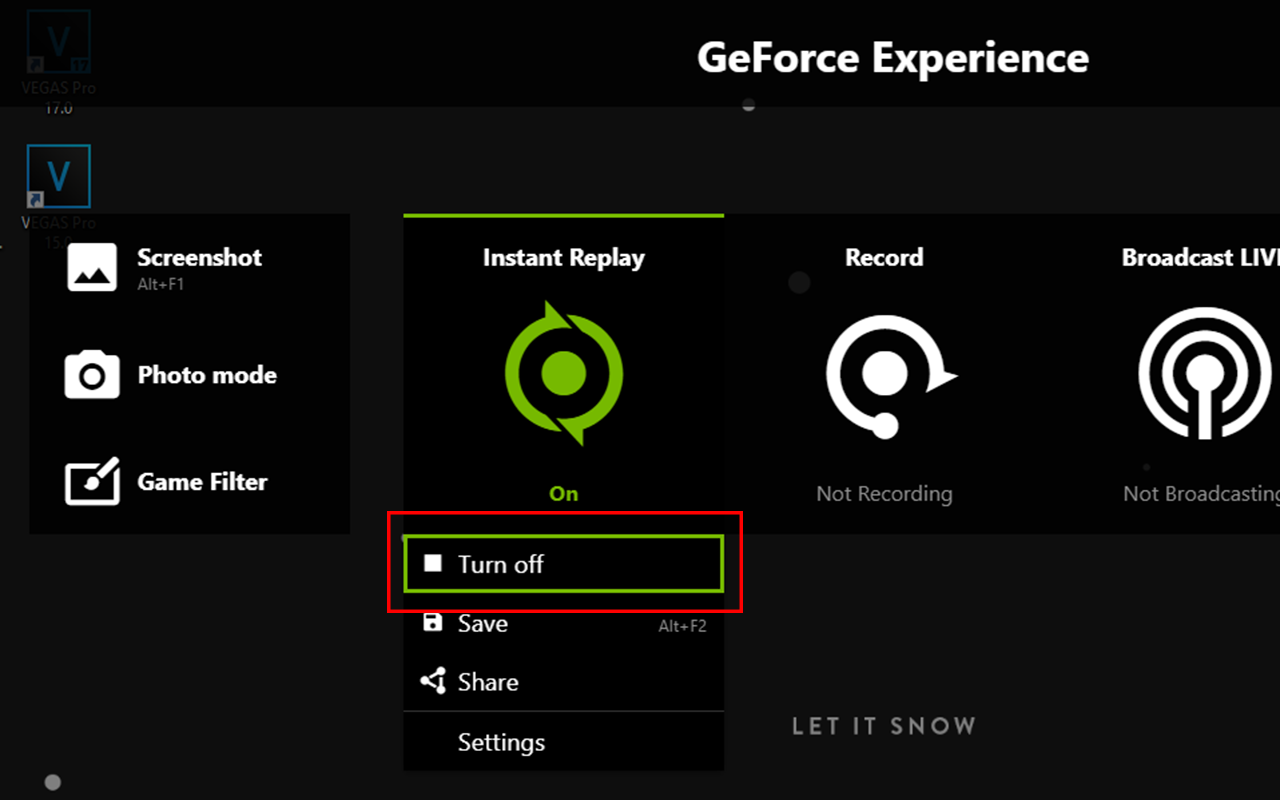The height and width of the screenshot is (800, 1280).
Task: Select the Share menu entry text
Action: pos(488,682)
